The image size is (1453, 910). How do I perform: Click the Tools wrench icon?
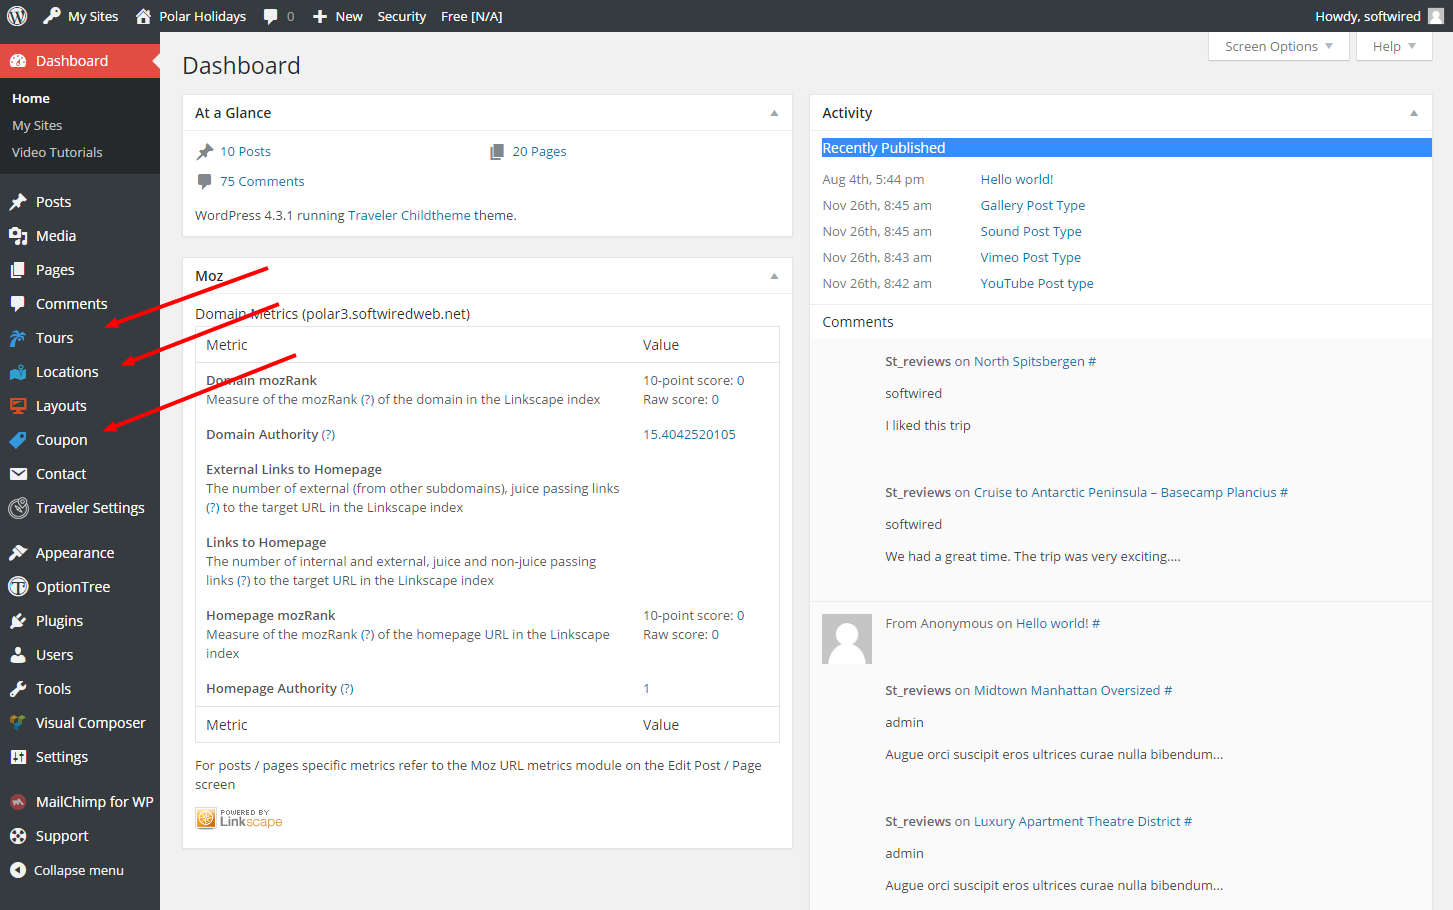point(18,689)
